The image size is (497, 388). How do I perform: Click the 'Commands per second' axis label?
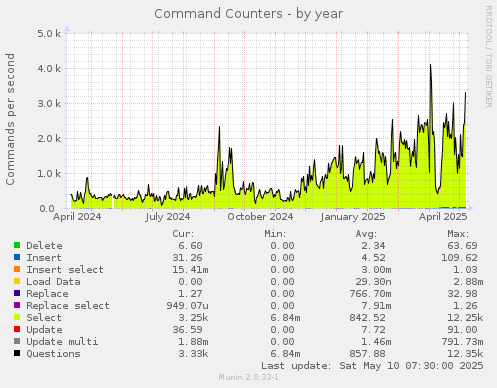coord(10,119)
